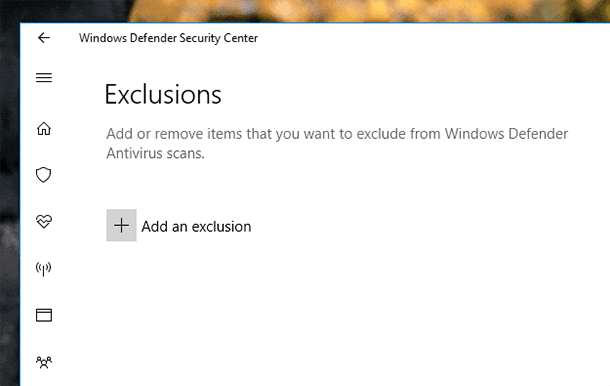Go back using the arrow icon
This screenshot has height=386, width=610.
coord(44,38)
